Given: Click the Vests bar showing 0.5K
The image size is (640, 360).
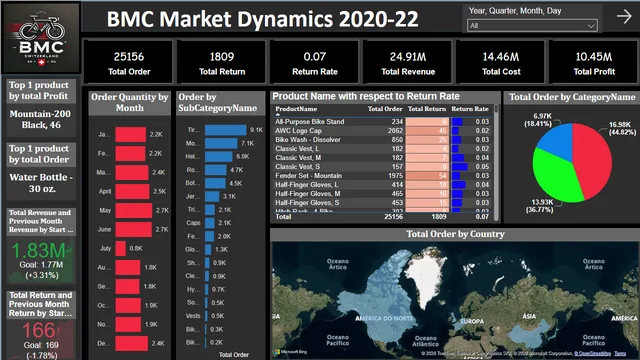Looking at the screenshot, I should click(206, 316).
